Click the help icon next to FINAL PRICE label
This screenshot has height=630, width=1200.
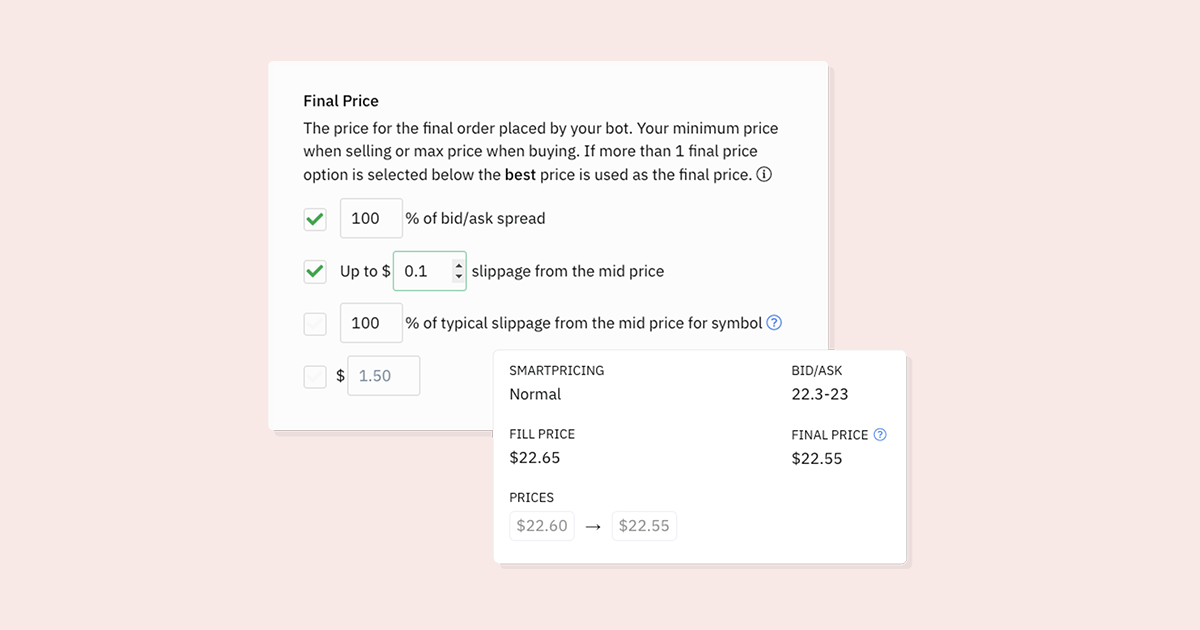(880, 434)
